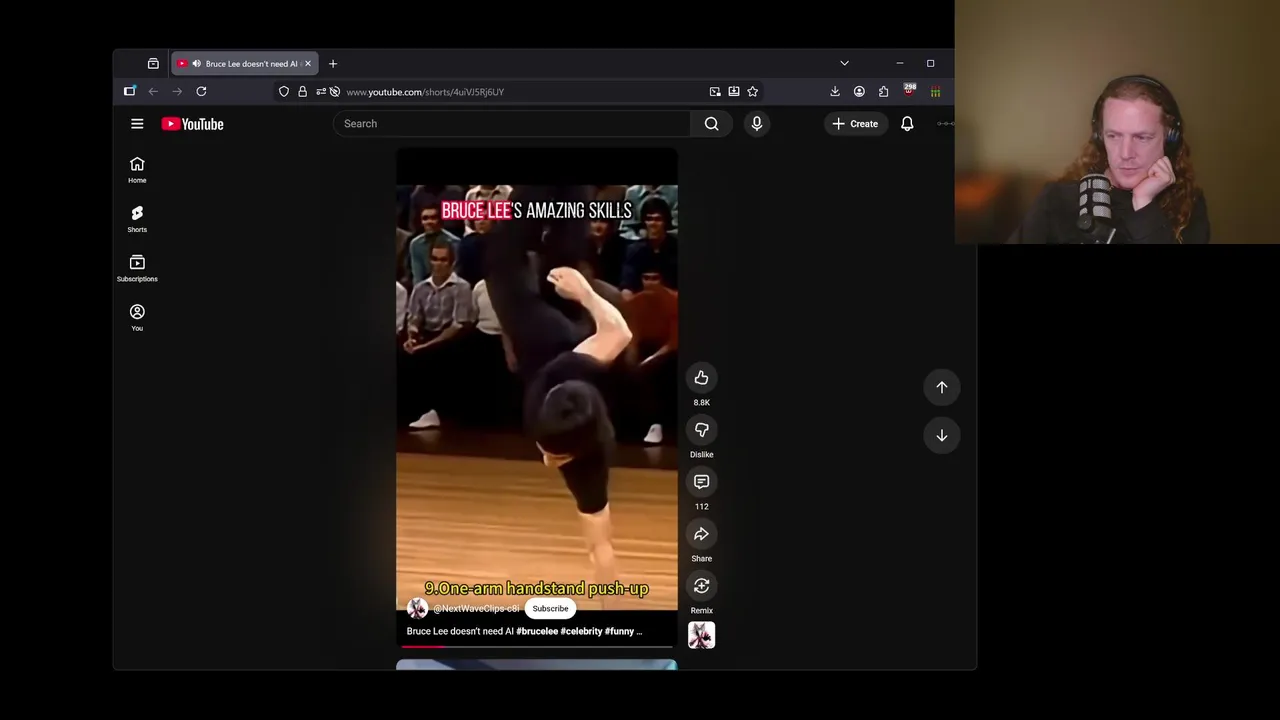Open the #funny hashtag link
The height and width of the screenshot is (720, 1280).
619,631
